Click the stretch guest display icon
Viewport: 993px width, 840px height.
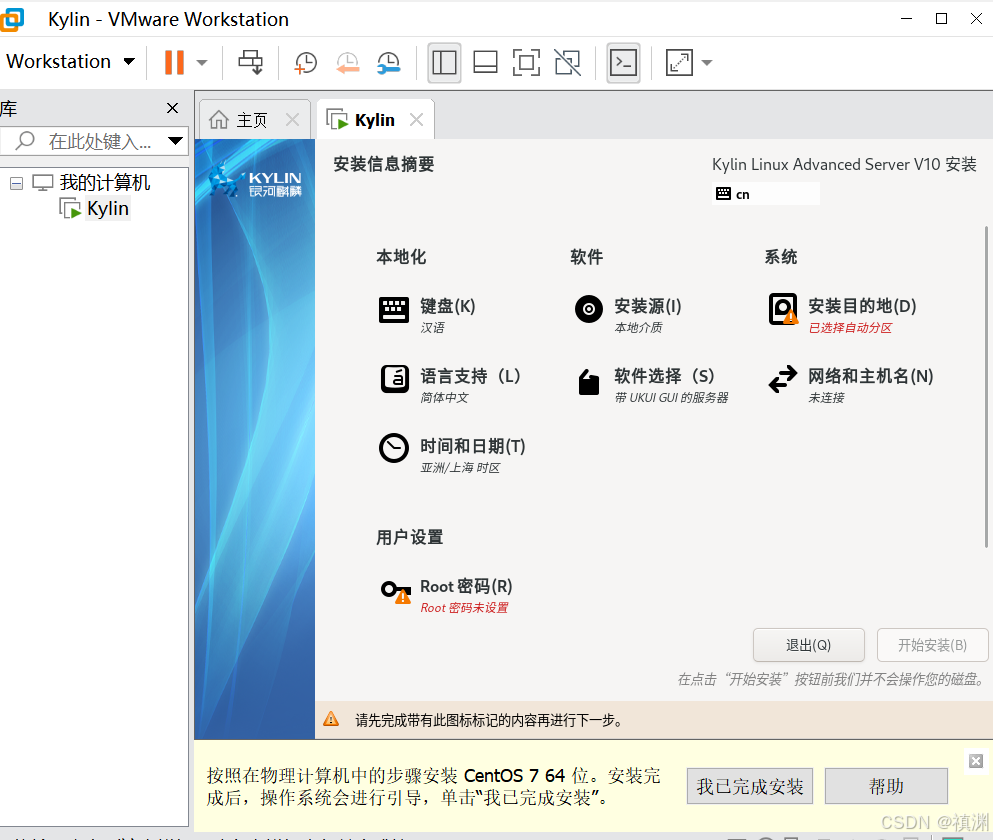point(679,62)
